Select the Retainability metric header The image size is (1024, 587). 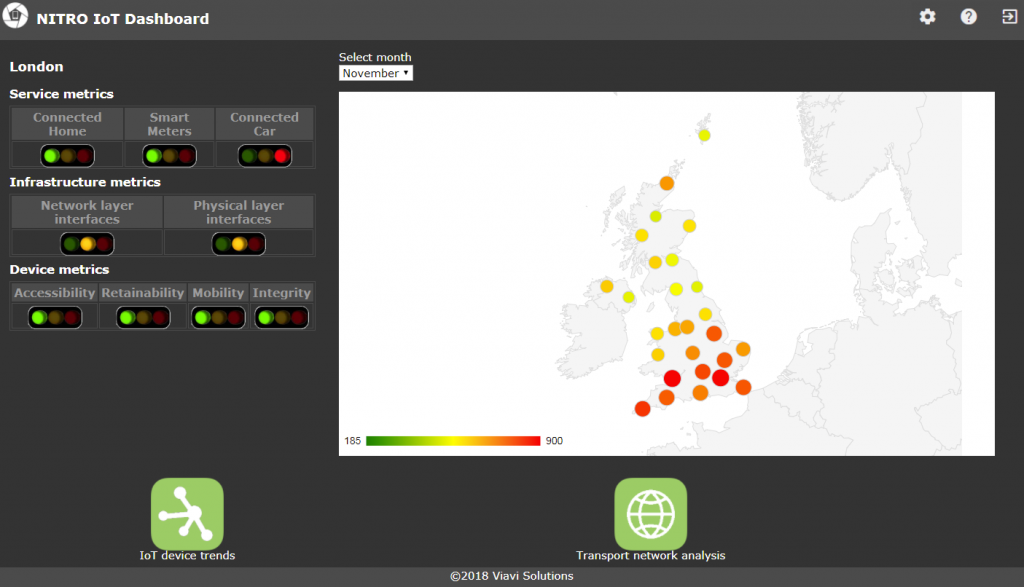tap(143, 293)
